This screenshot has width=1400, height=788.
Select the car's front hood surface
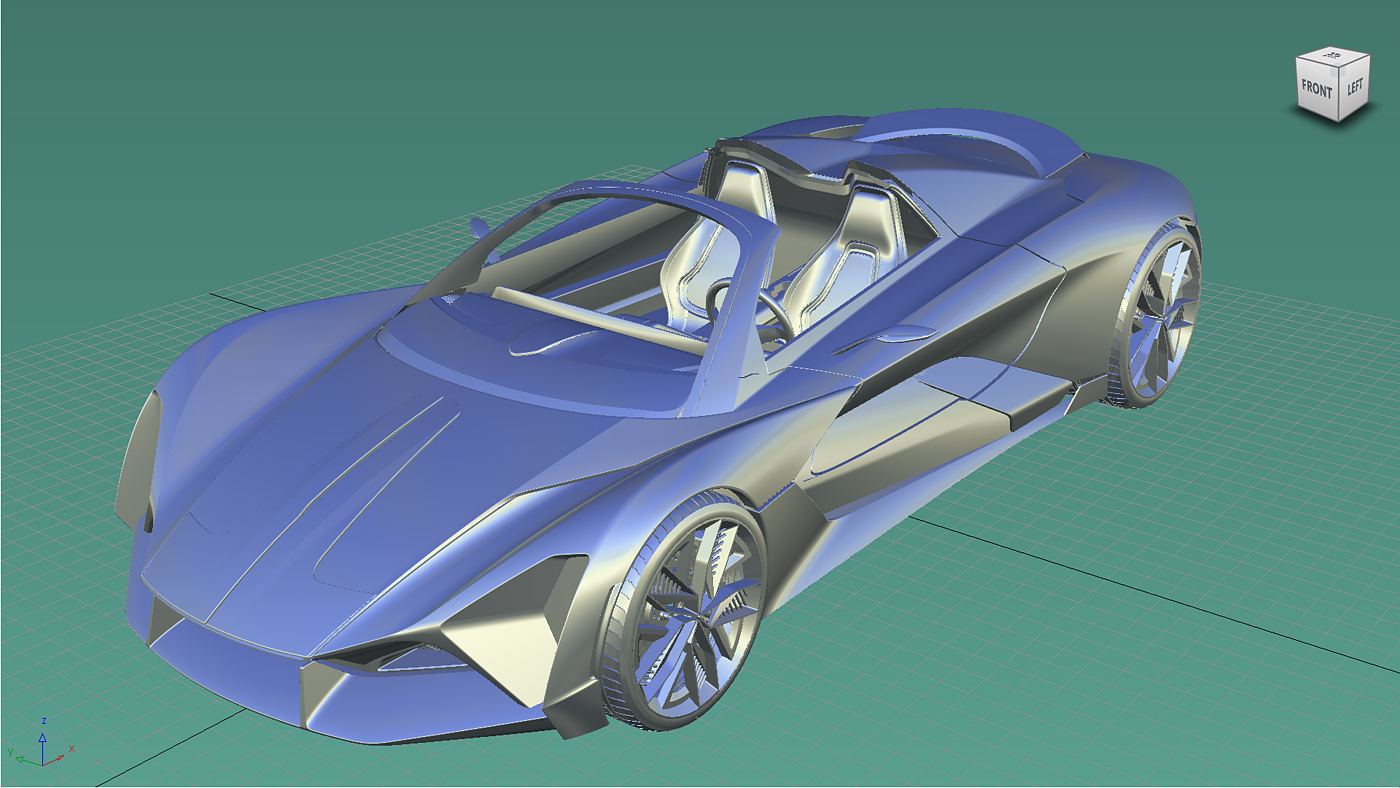pos(330,480)
